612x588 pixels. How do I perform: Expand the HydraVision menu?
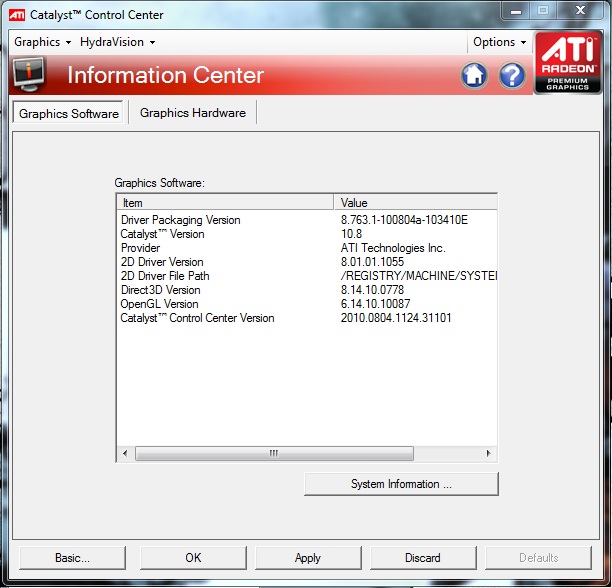coord(118,42)
